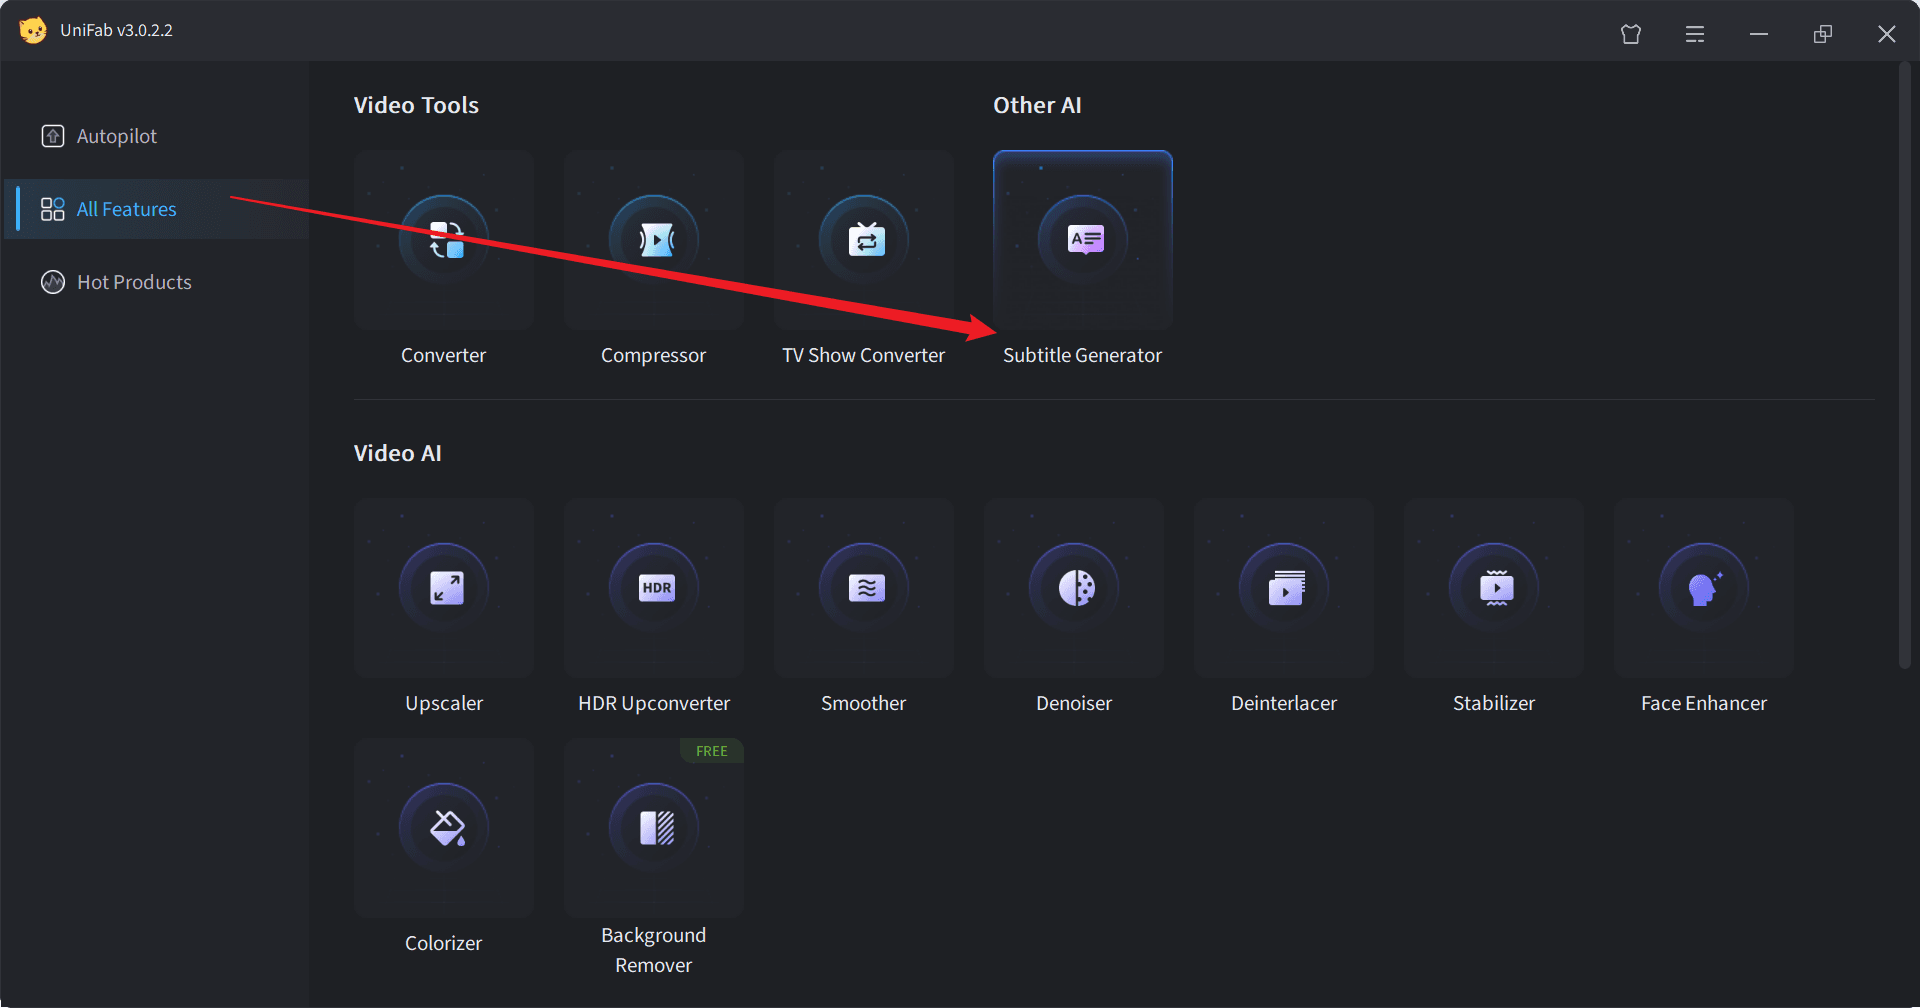Launch the Face Enhancer icon

(1704, 588)
